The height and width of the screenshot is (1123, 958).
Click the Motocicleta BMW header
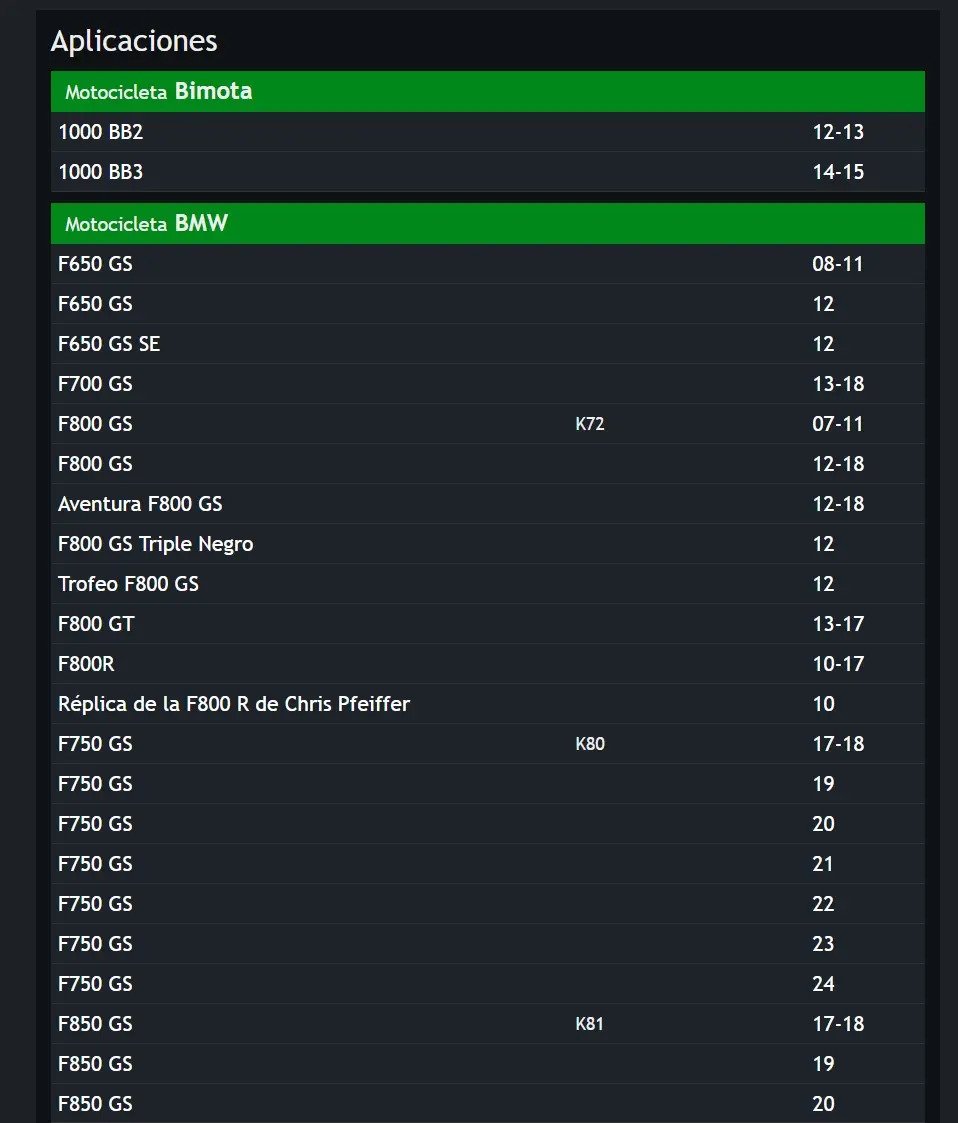[x=488, y=223]
